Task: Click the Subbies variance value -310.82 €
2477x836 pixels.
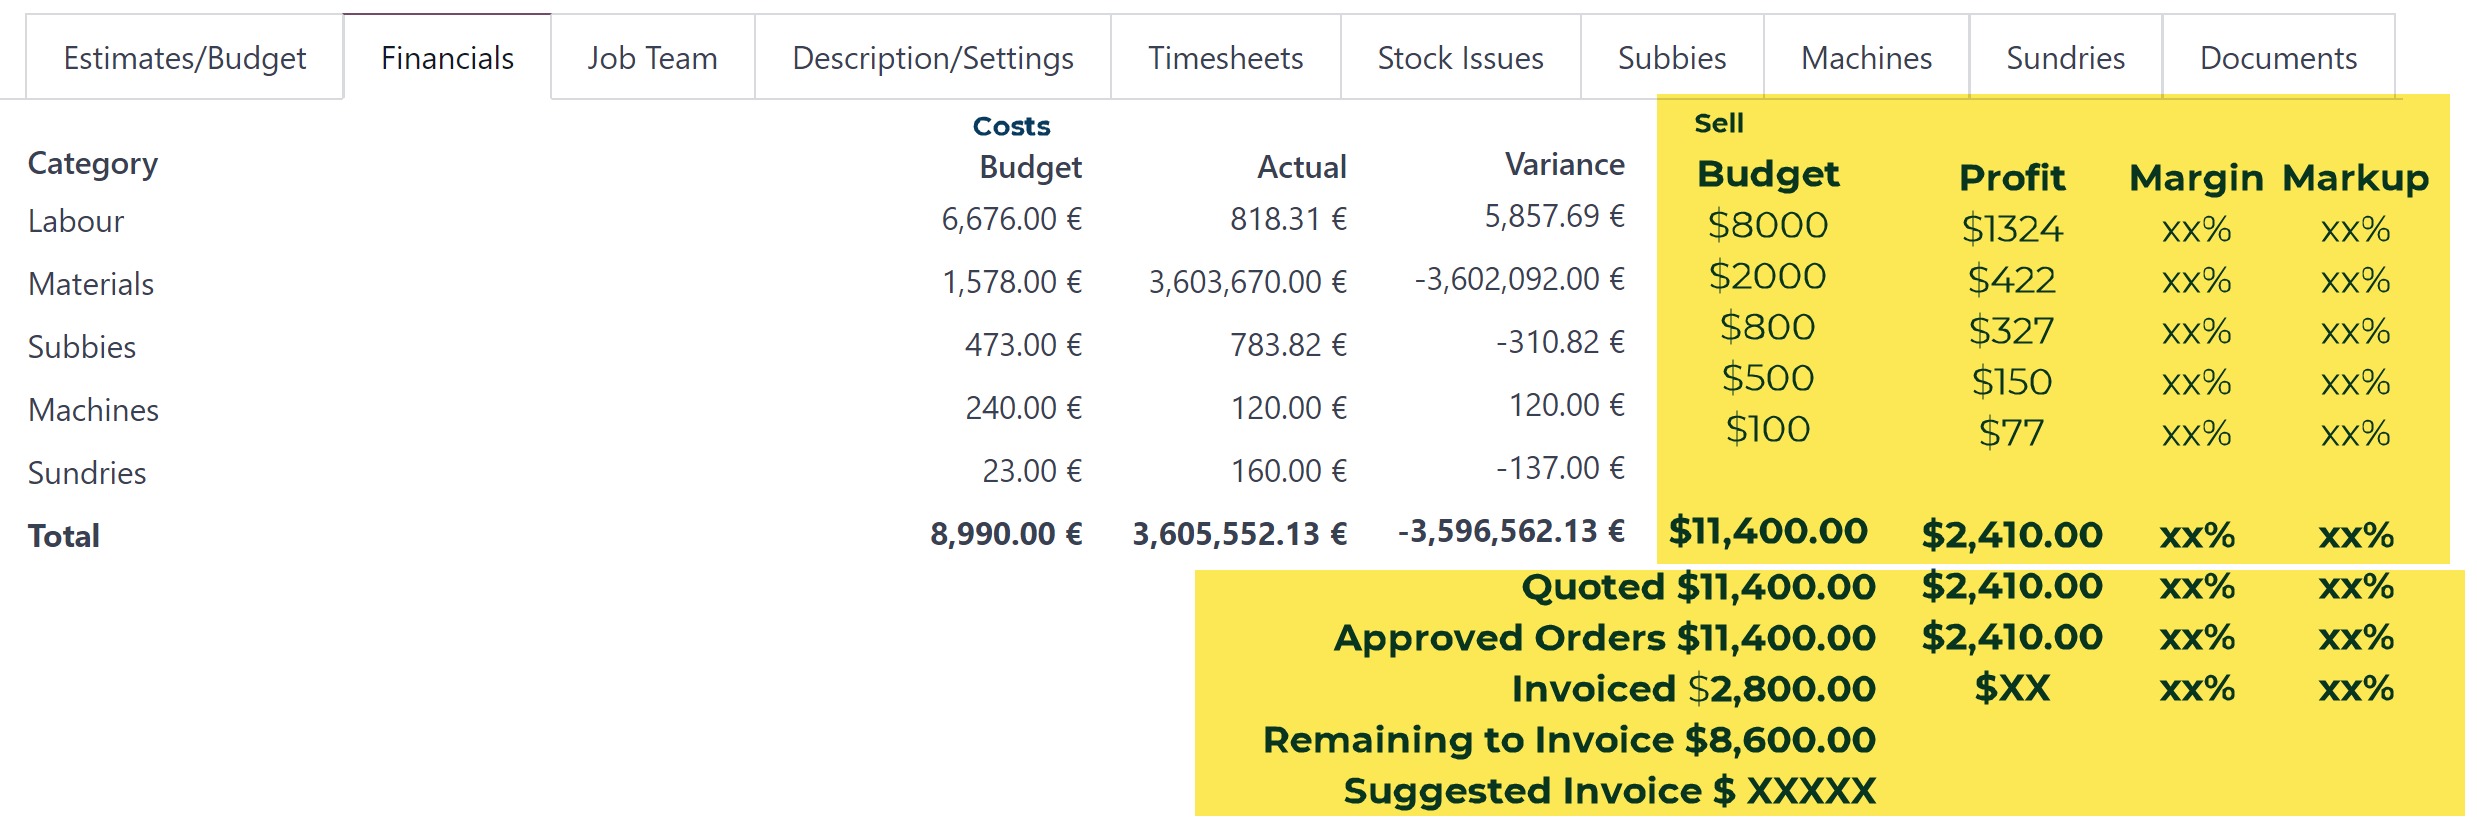Action: click(x=1559, y=342)
